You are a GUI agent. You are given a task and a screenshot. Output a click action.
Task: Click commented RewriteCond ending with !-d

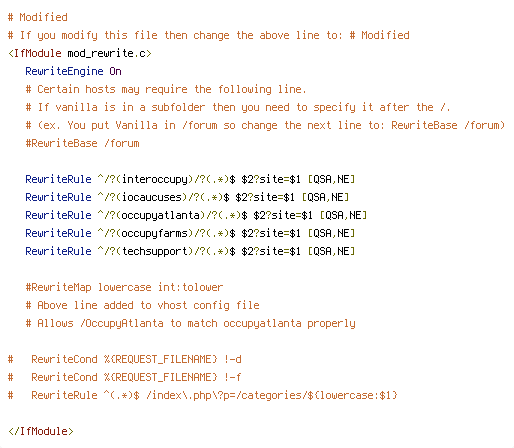coord(125,359)
